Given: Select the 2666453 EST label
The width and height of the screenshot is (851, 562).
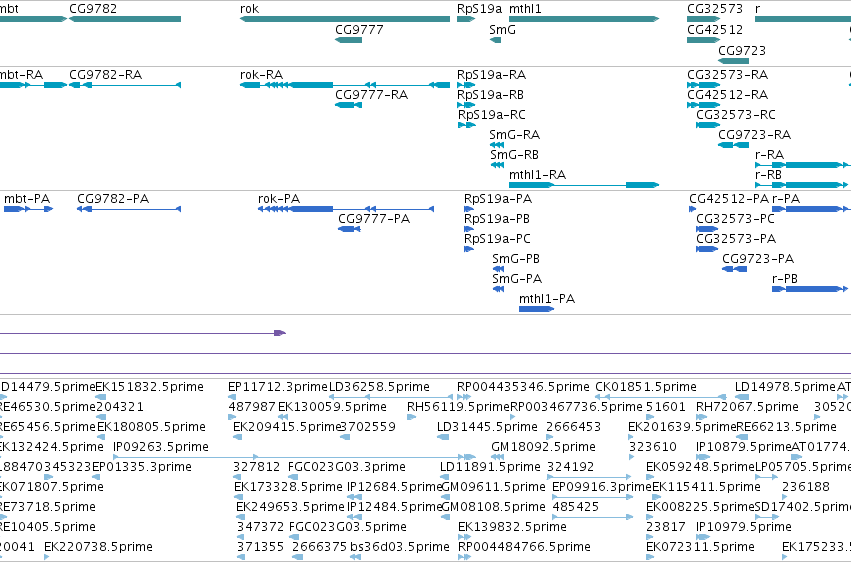Looking at the screenshot, I should (x=573, y=427).
